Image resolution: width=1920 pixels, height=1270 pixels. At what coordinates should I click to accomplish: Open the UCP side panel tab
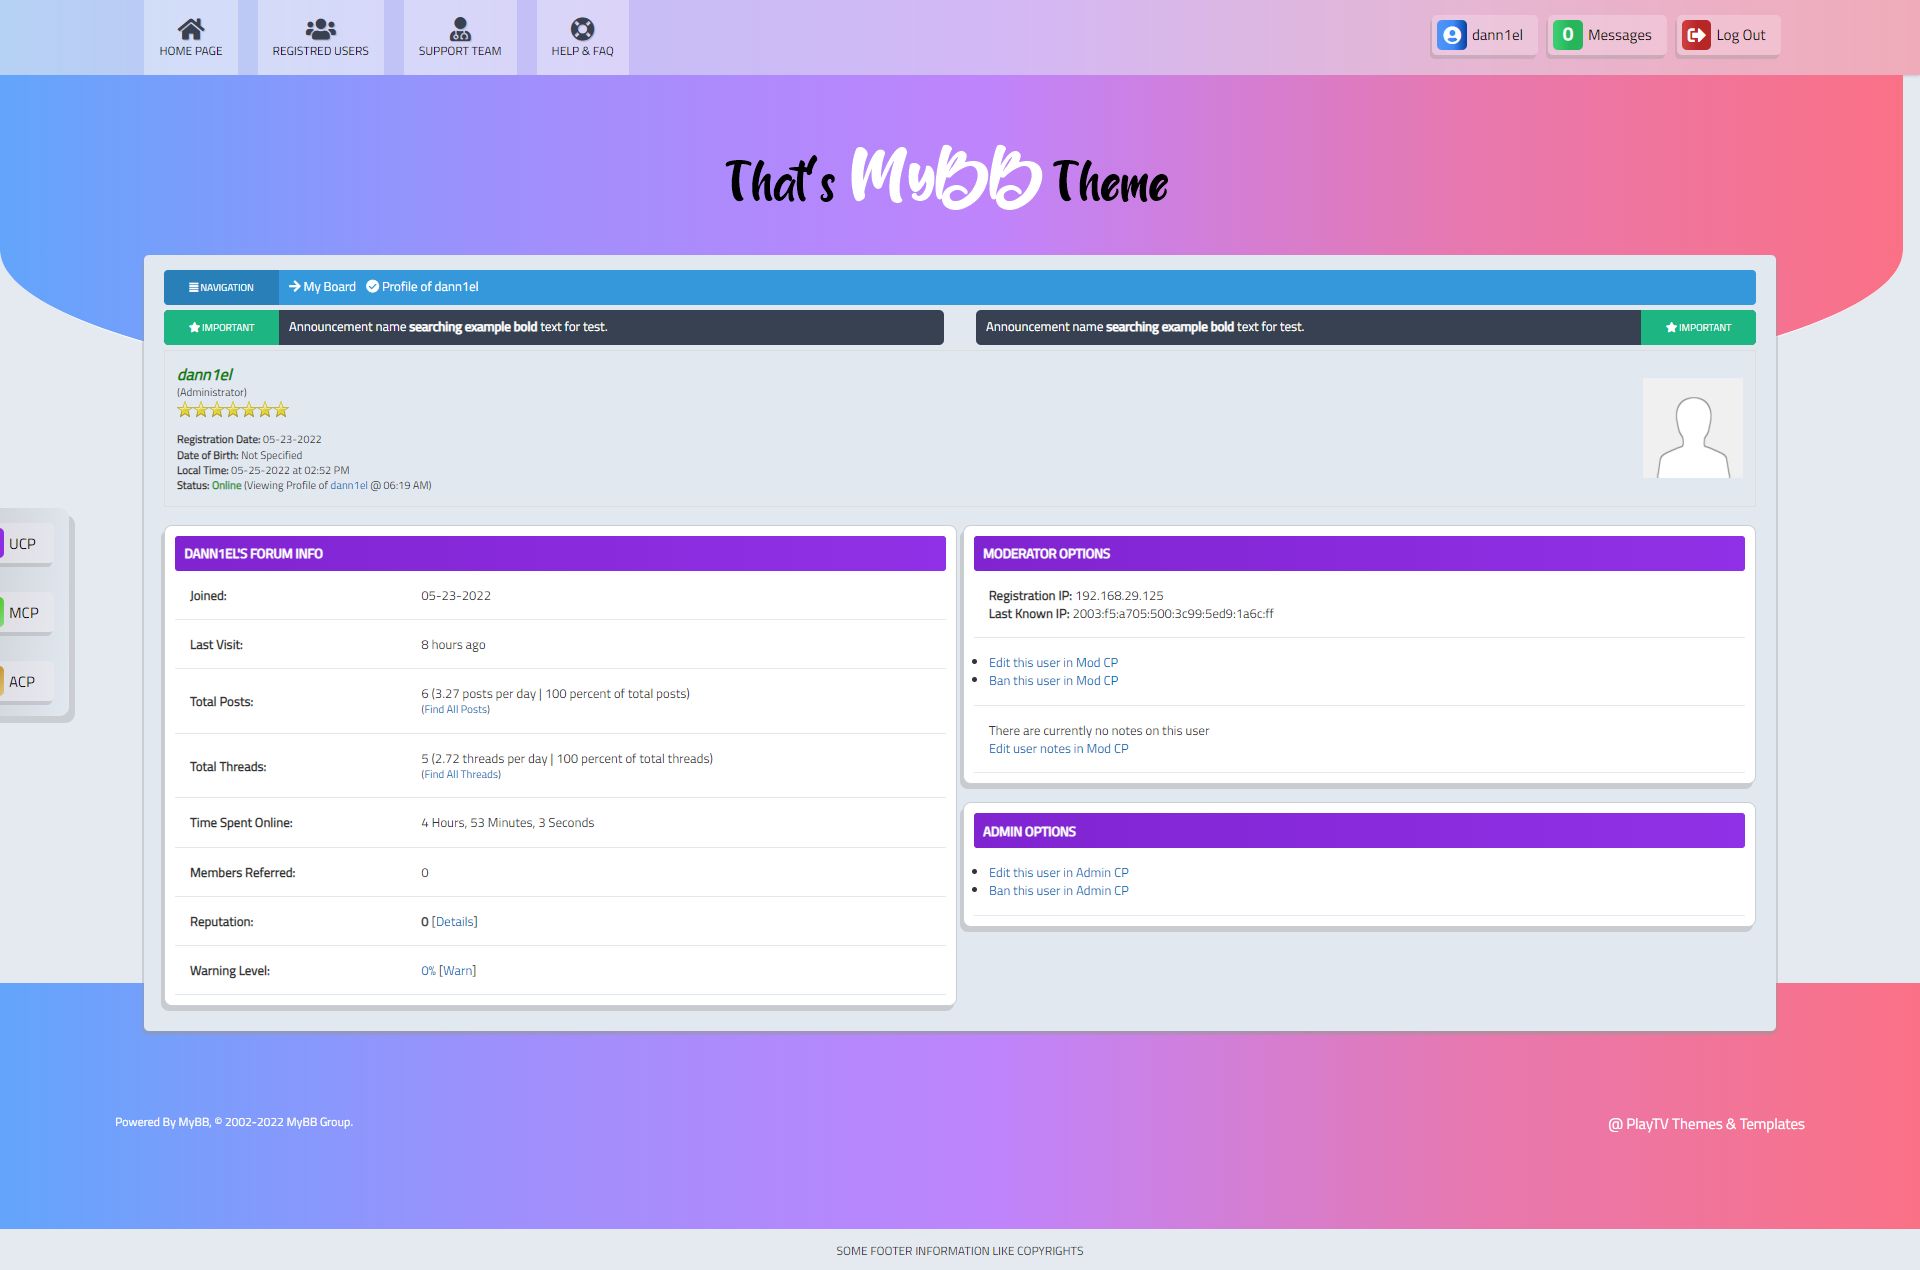coord(25,544)
